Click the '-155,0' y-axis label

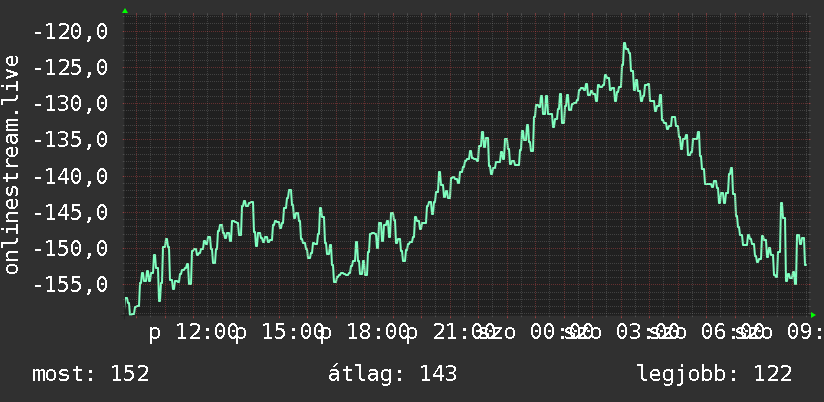[x=70, y=284]
